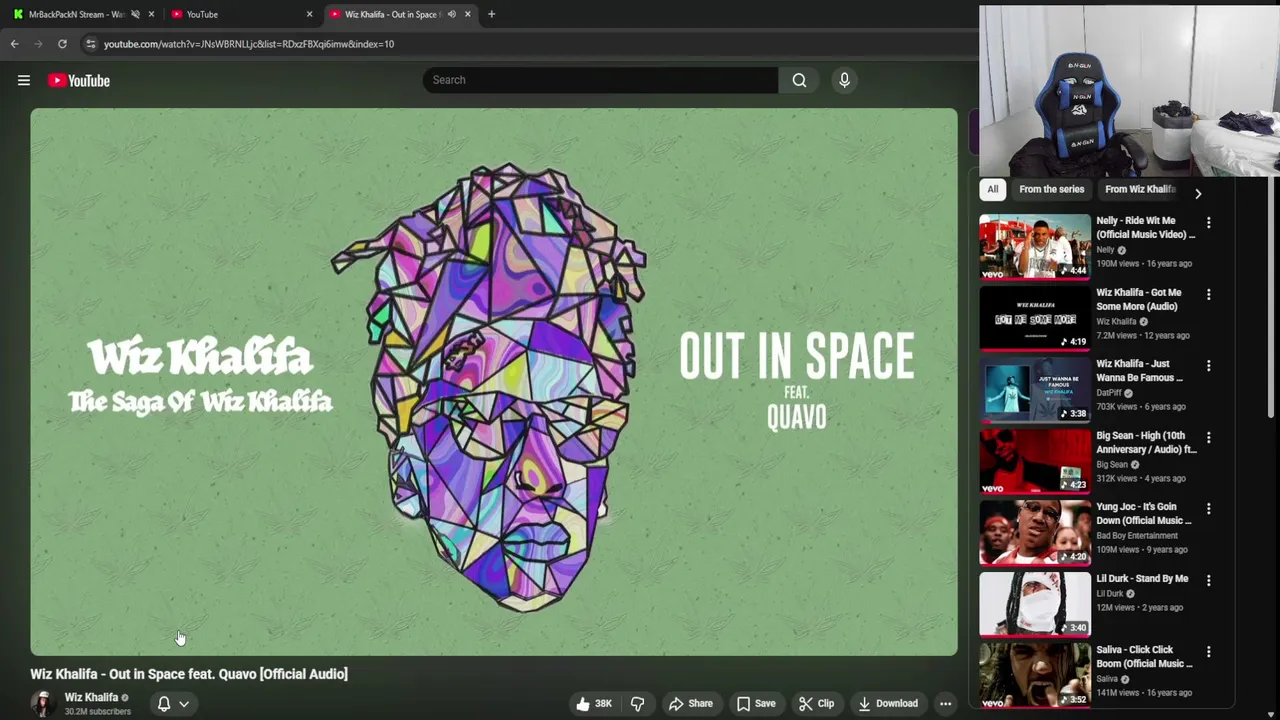Click the search magnifier button
This screenshot has height=720, width=1280.
coord(799,80)
